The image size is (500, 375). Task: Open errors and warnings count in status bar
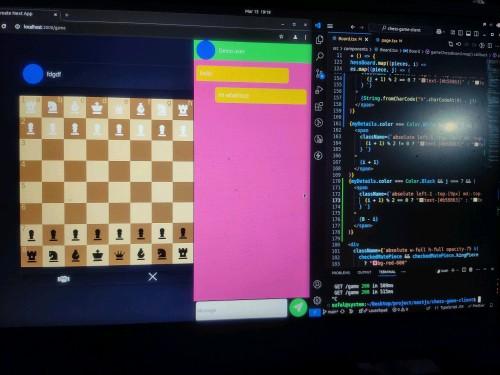click(x=400, y=310)
